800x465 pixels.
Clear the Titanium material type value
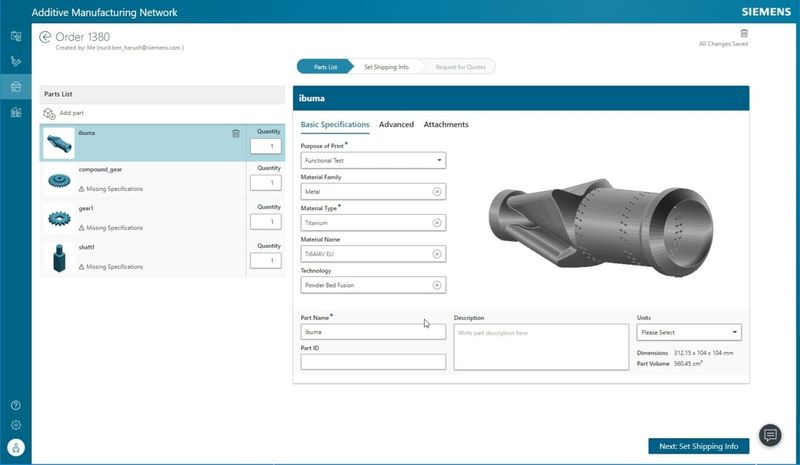(436, 222)
